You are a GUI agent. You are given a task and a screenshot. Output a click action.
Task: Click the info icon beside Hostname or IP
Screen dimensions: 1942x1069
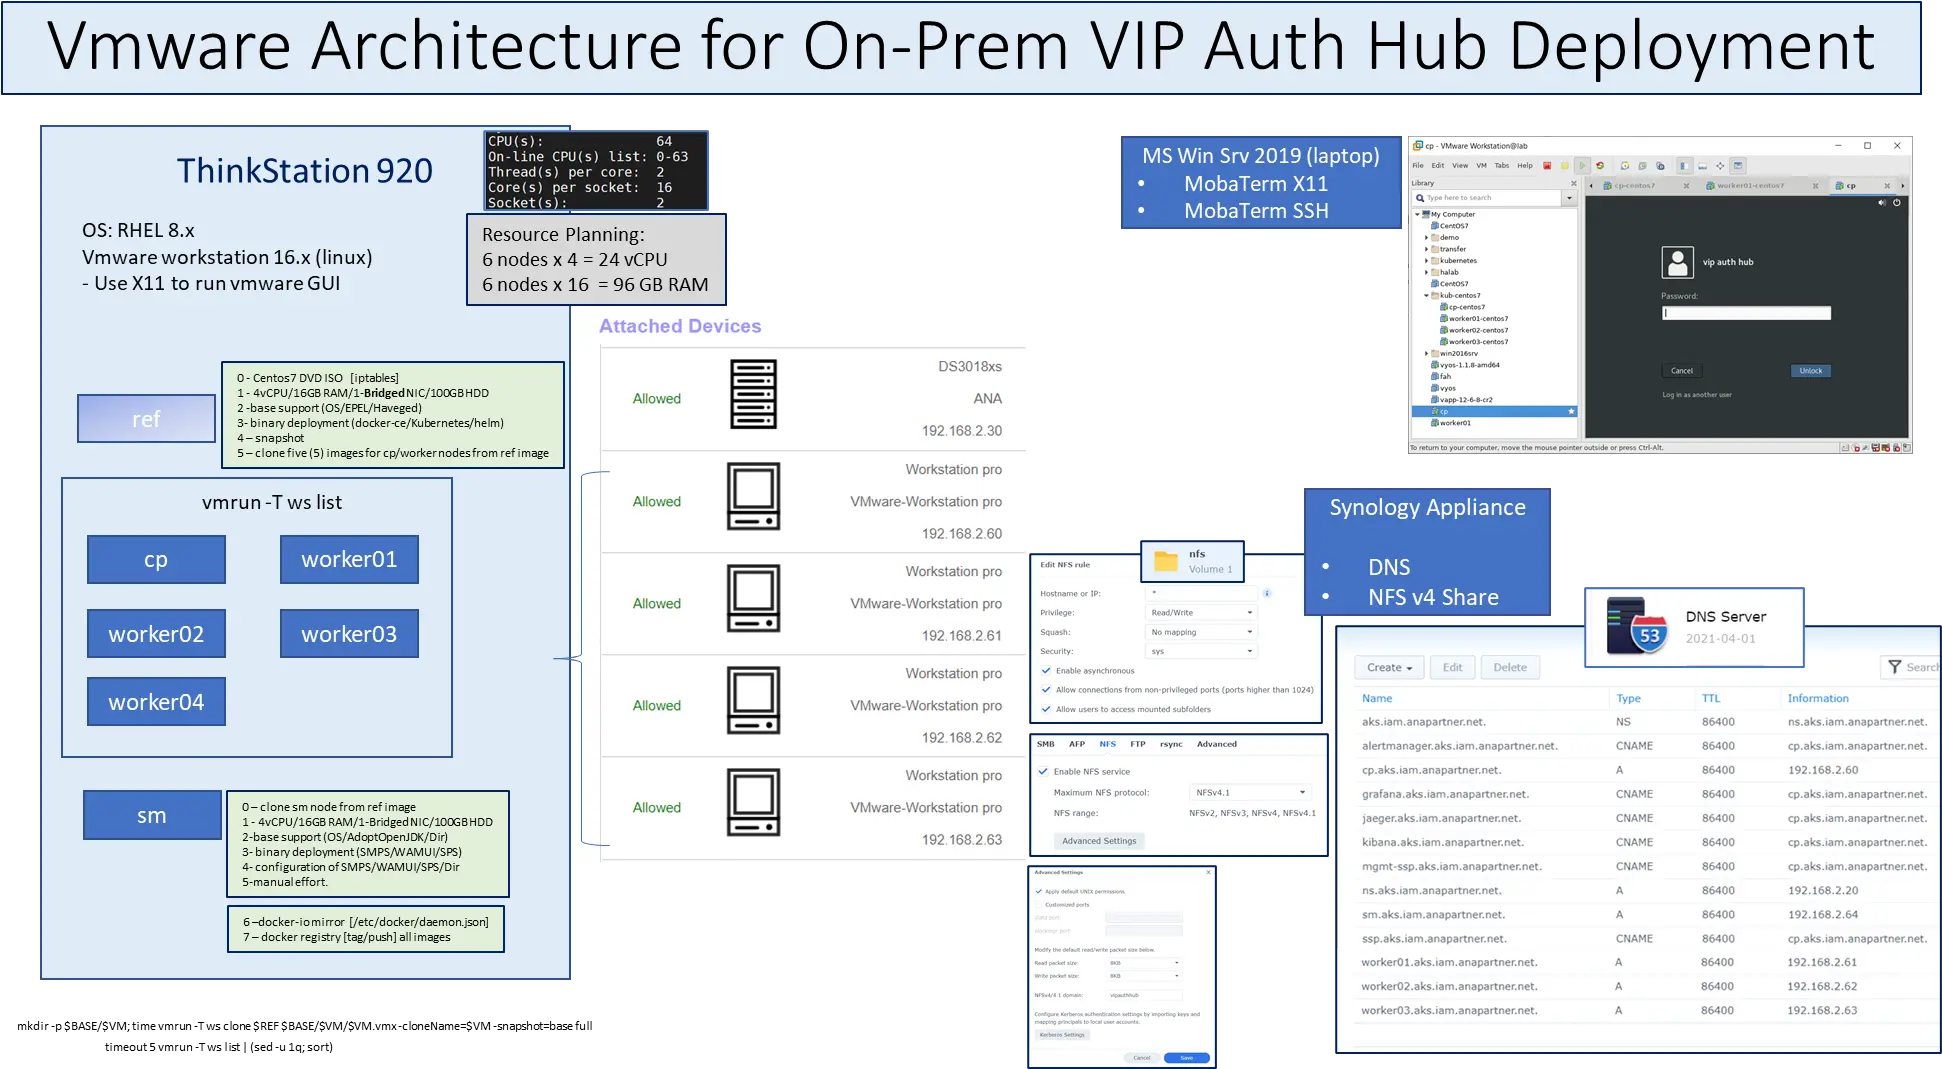(1267, 593)
